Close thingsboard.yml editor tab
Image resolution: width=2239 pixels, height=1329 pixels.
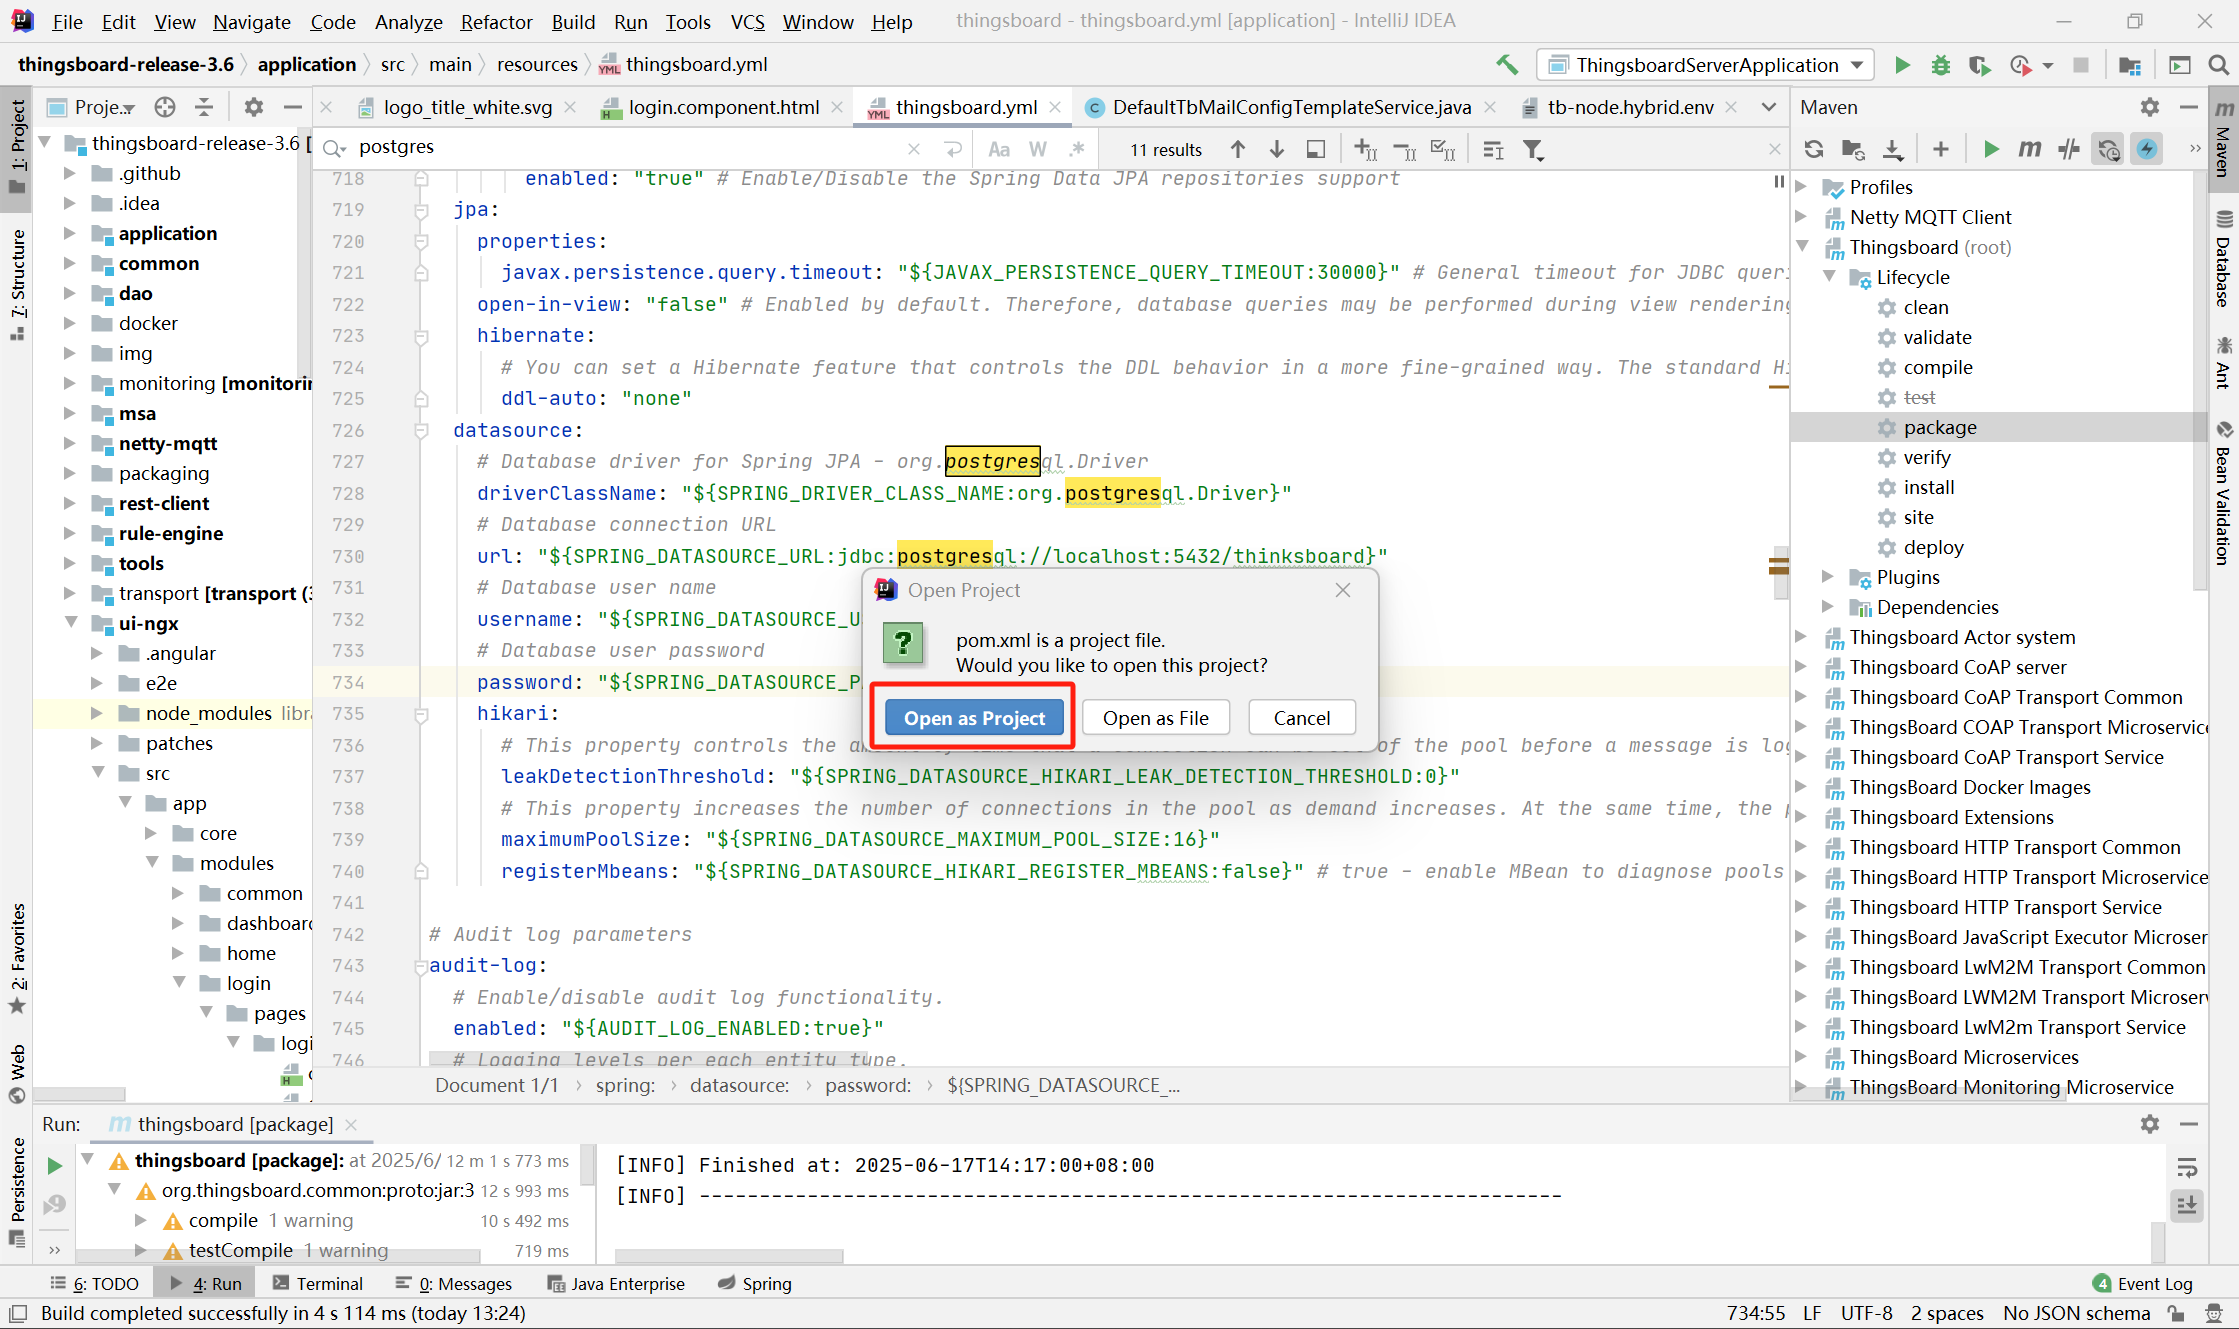(x=1055, y=107)
